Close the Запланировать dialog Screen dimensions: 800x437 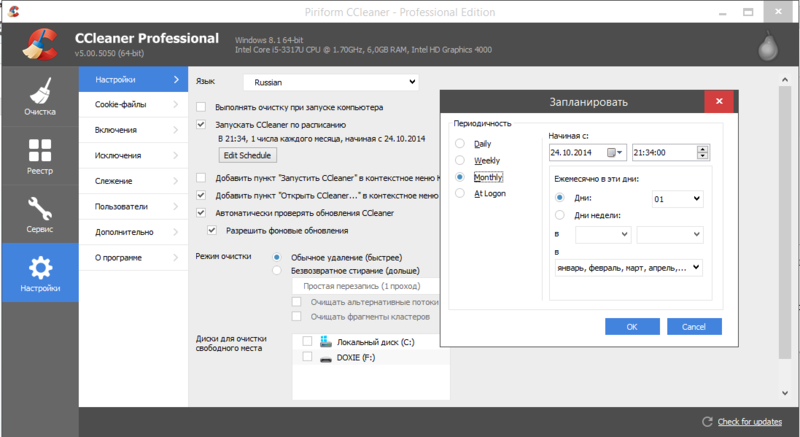point(719,101)
